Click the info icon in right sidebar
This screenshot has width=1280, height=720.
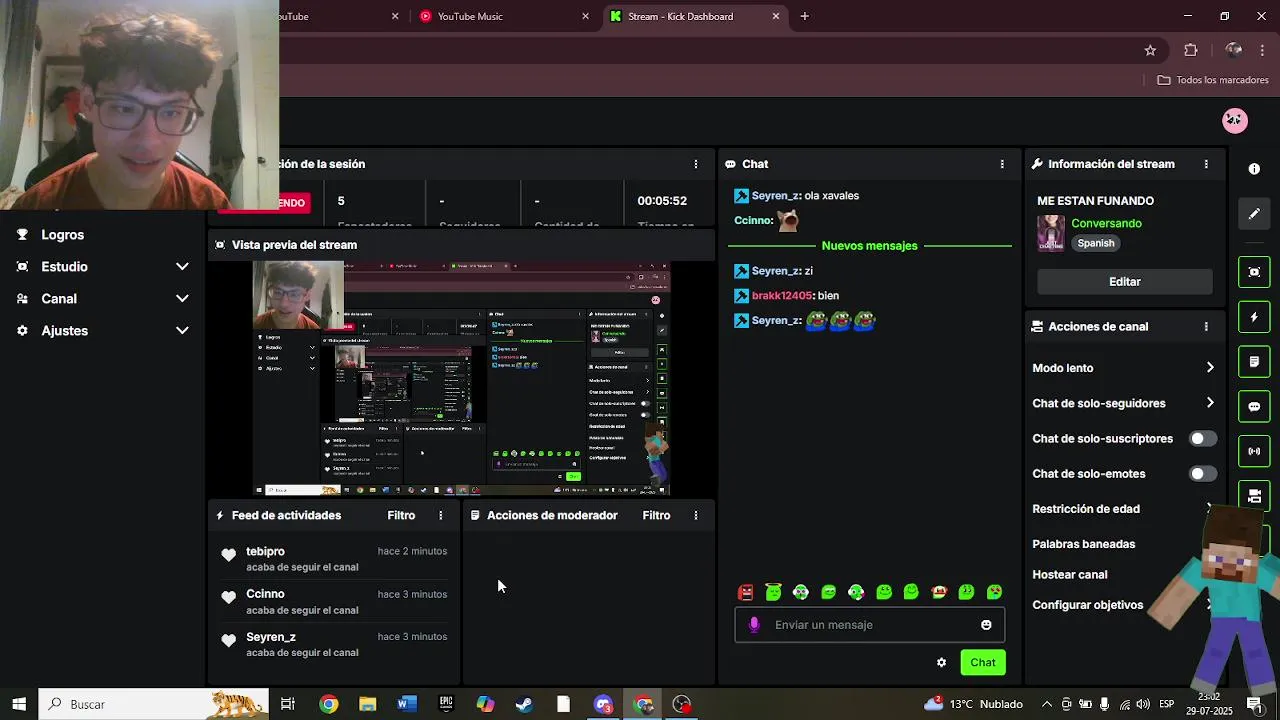[x=1254, y=169]
